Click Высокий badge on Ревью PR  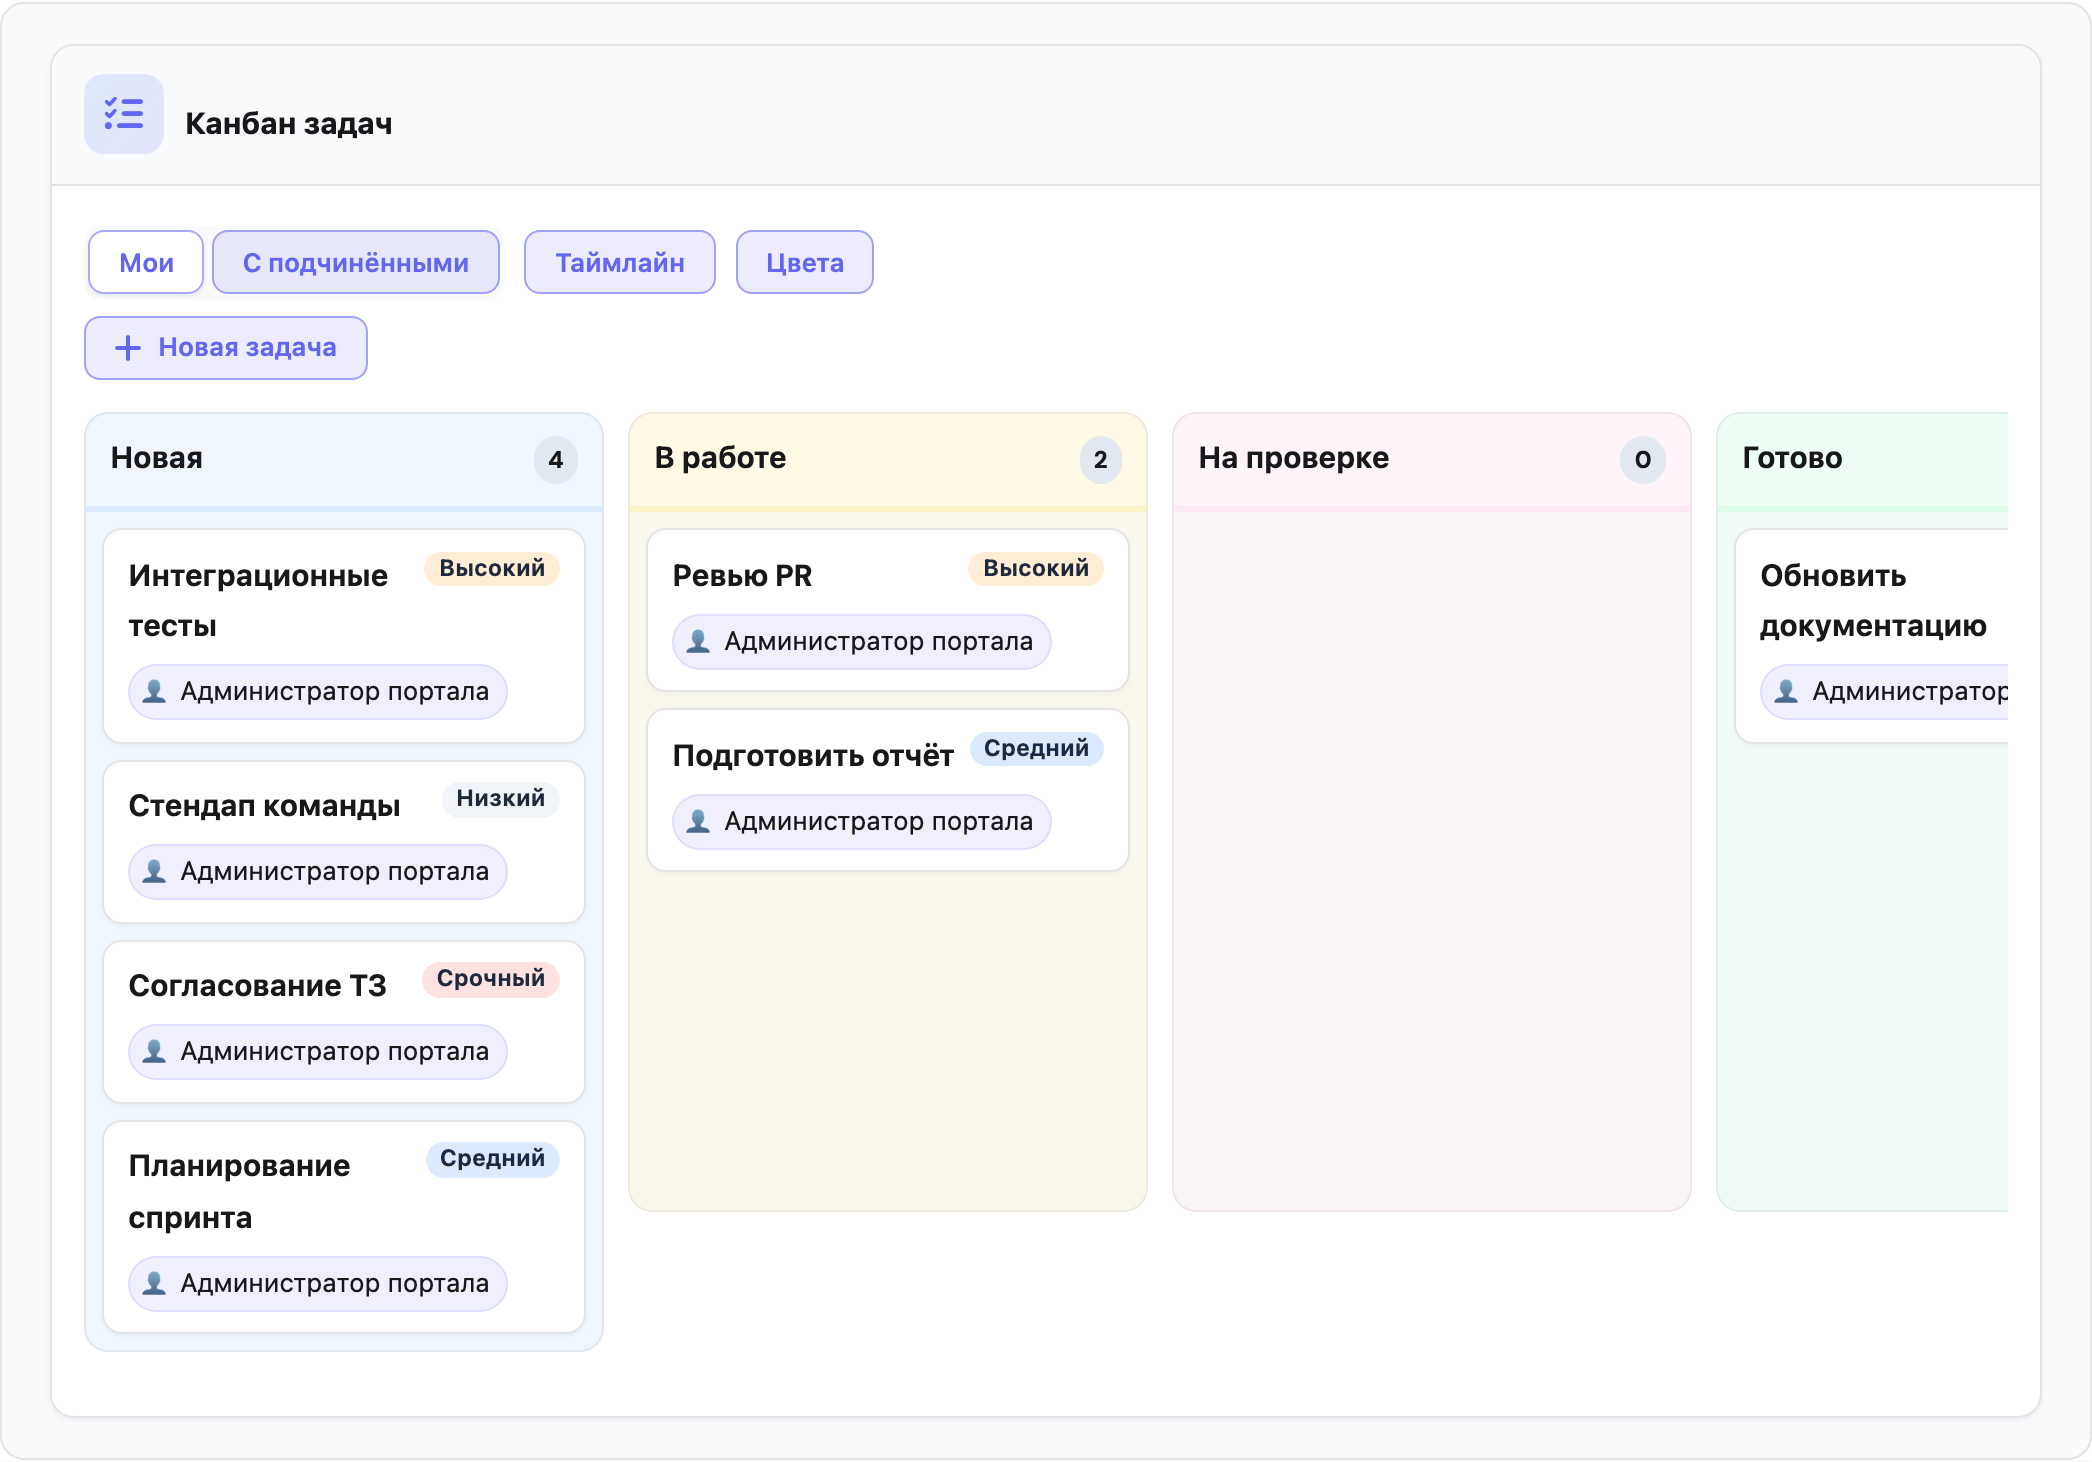pos(1036,568)
